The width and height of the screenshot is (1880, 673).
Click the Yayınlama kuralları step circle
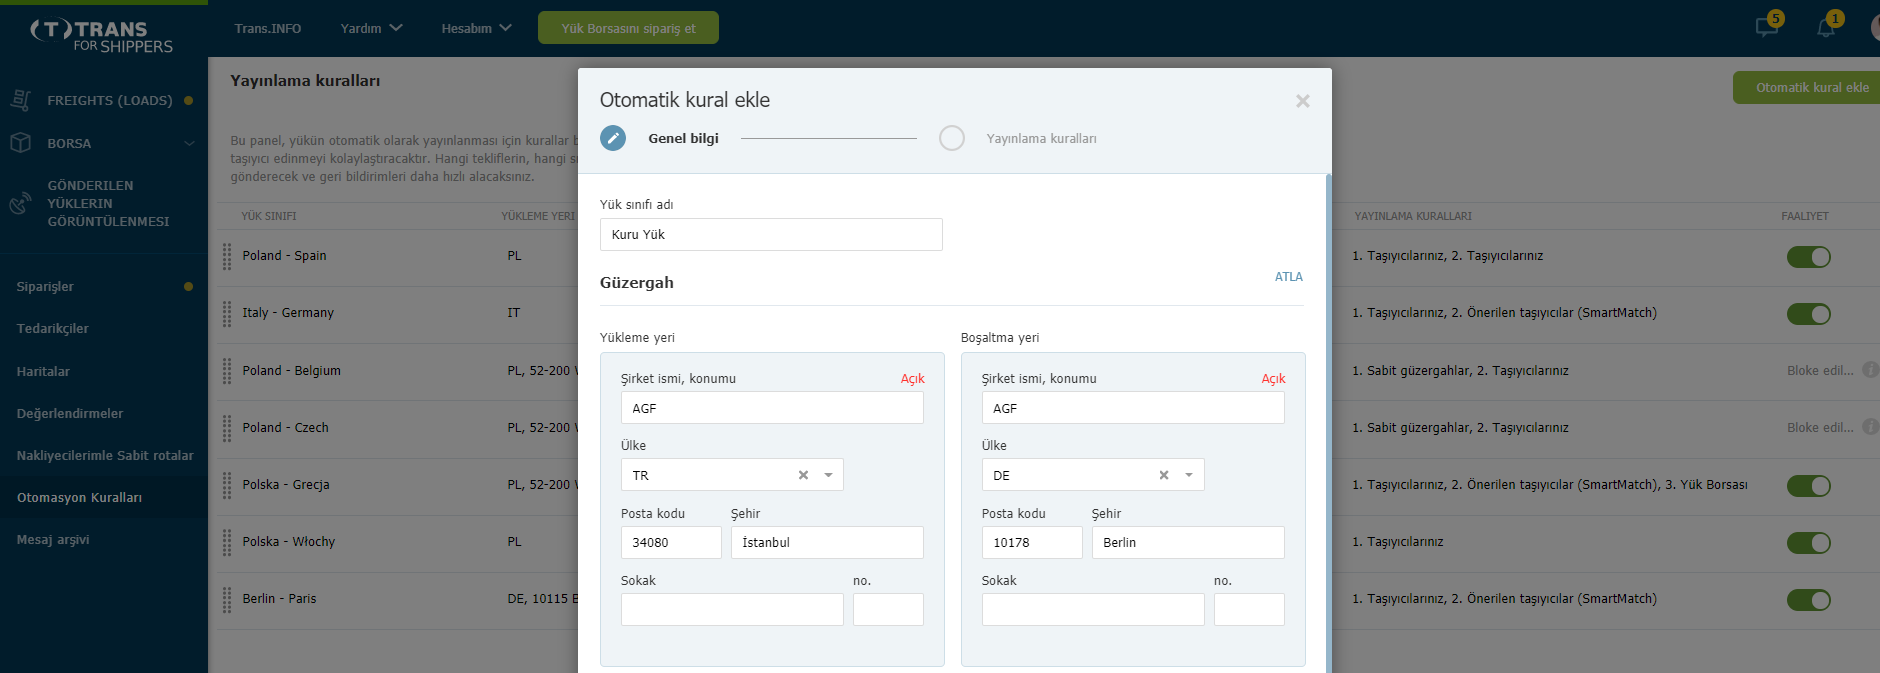(952, 138)
